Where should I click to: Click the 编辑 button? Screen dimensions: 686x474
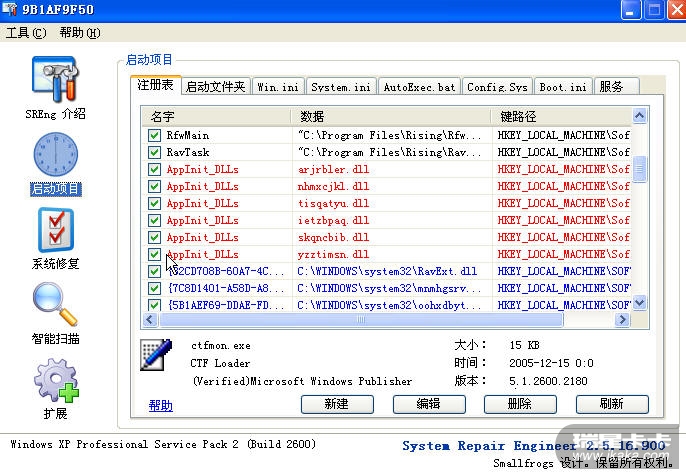(429, 404)
